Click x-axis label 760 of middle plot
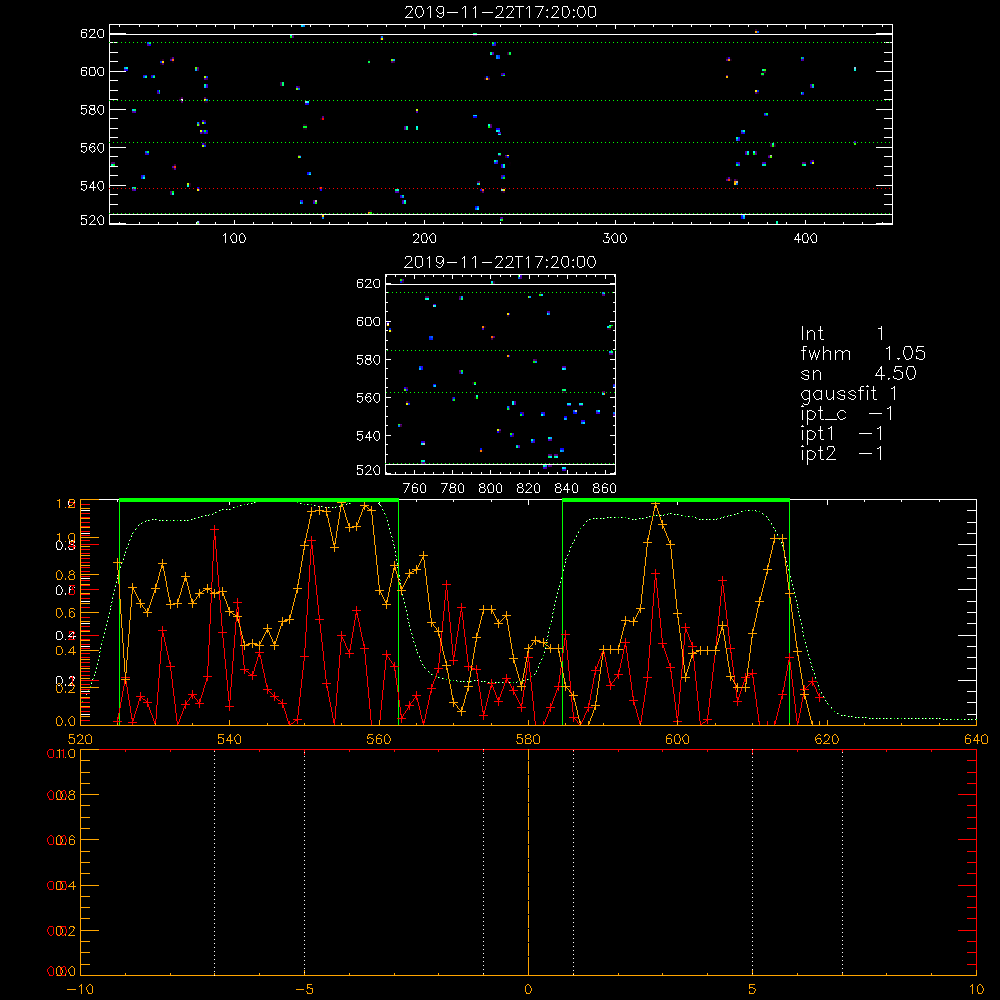The width and height of the screenshot is (1000, 1000). [415, 489]
